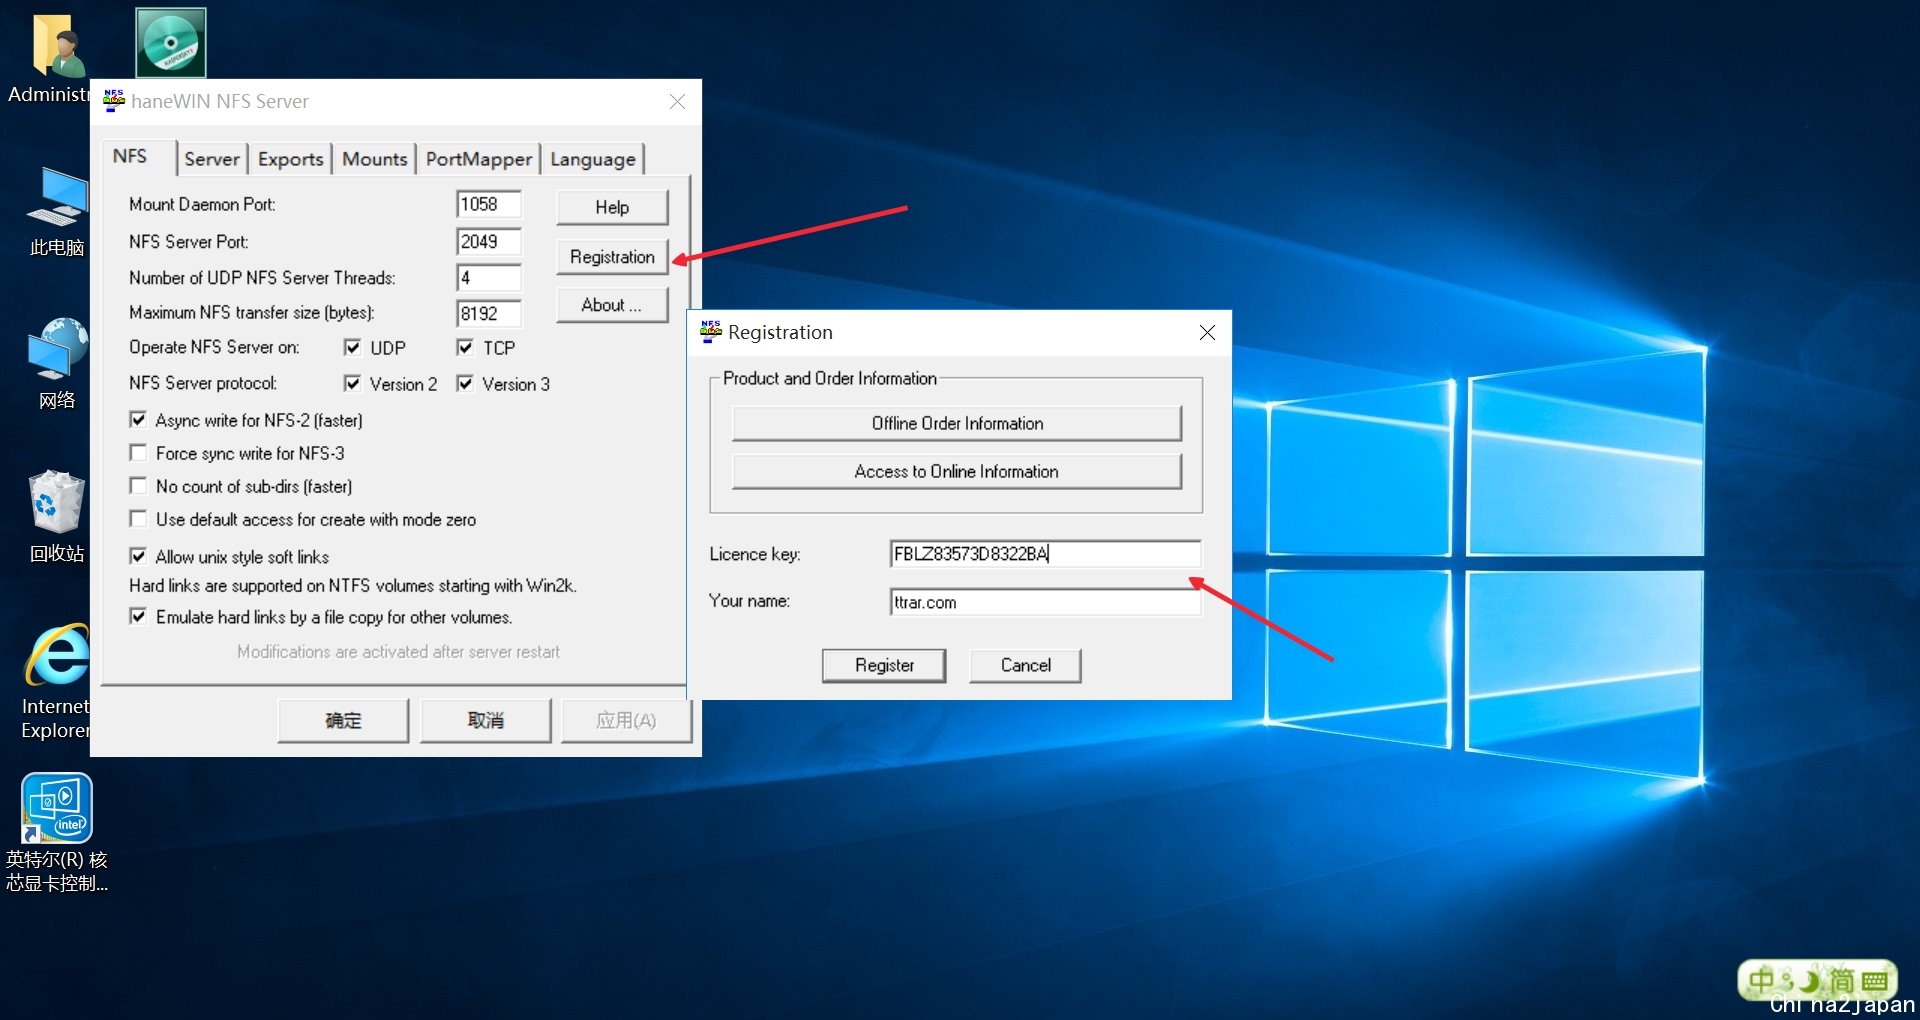Click the Mount Daemon Port field
Image resolution: width=1920 pixels, height=1020 pixels.
click(489, 204)
